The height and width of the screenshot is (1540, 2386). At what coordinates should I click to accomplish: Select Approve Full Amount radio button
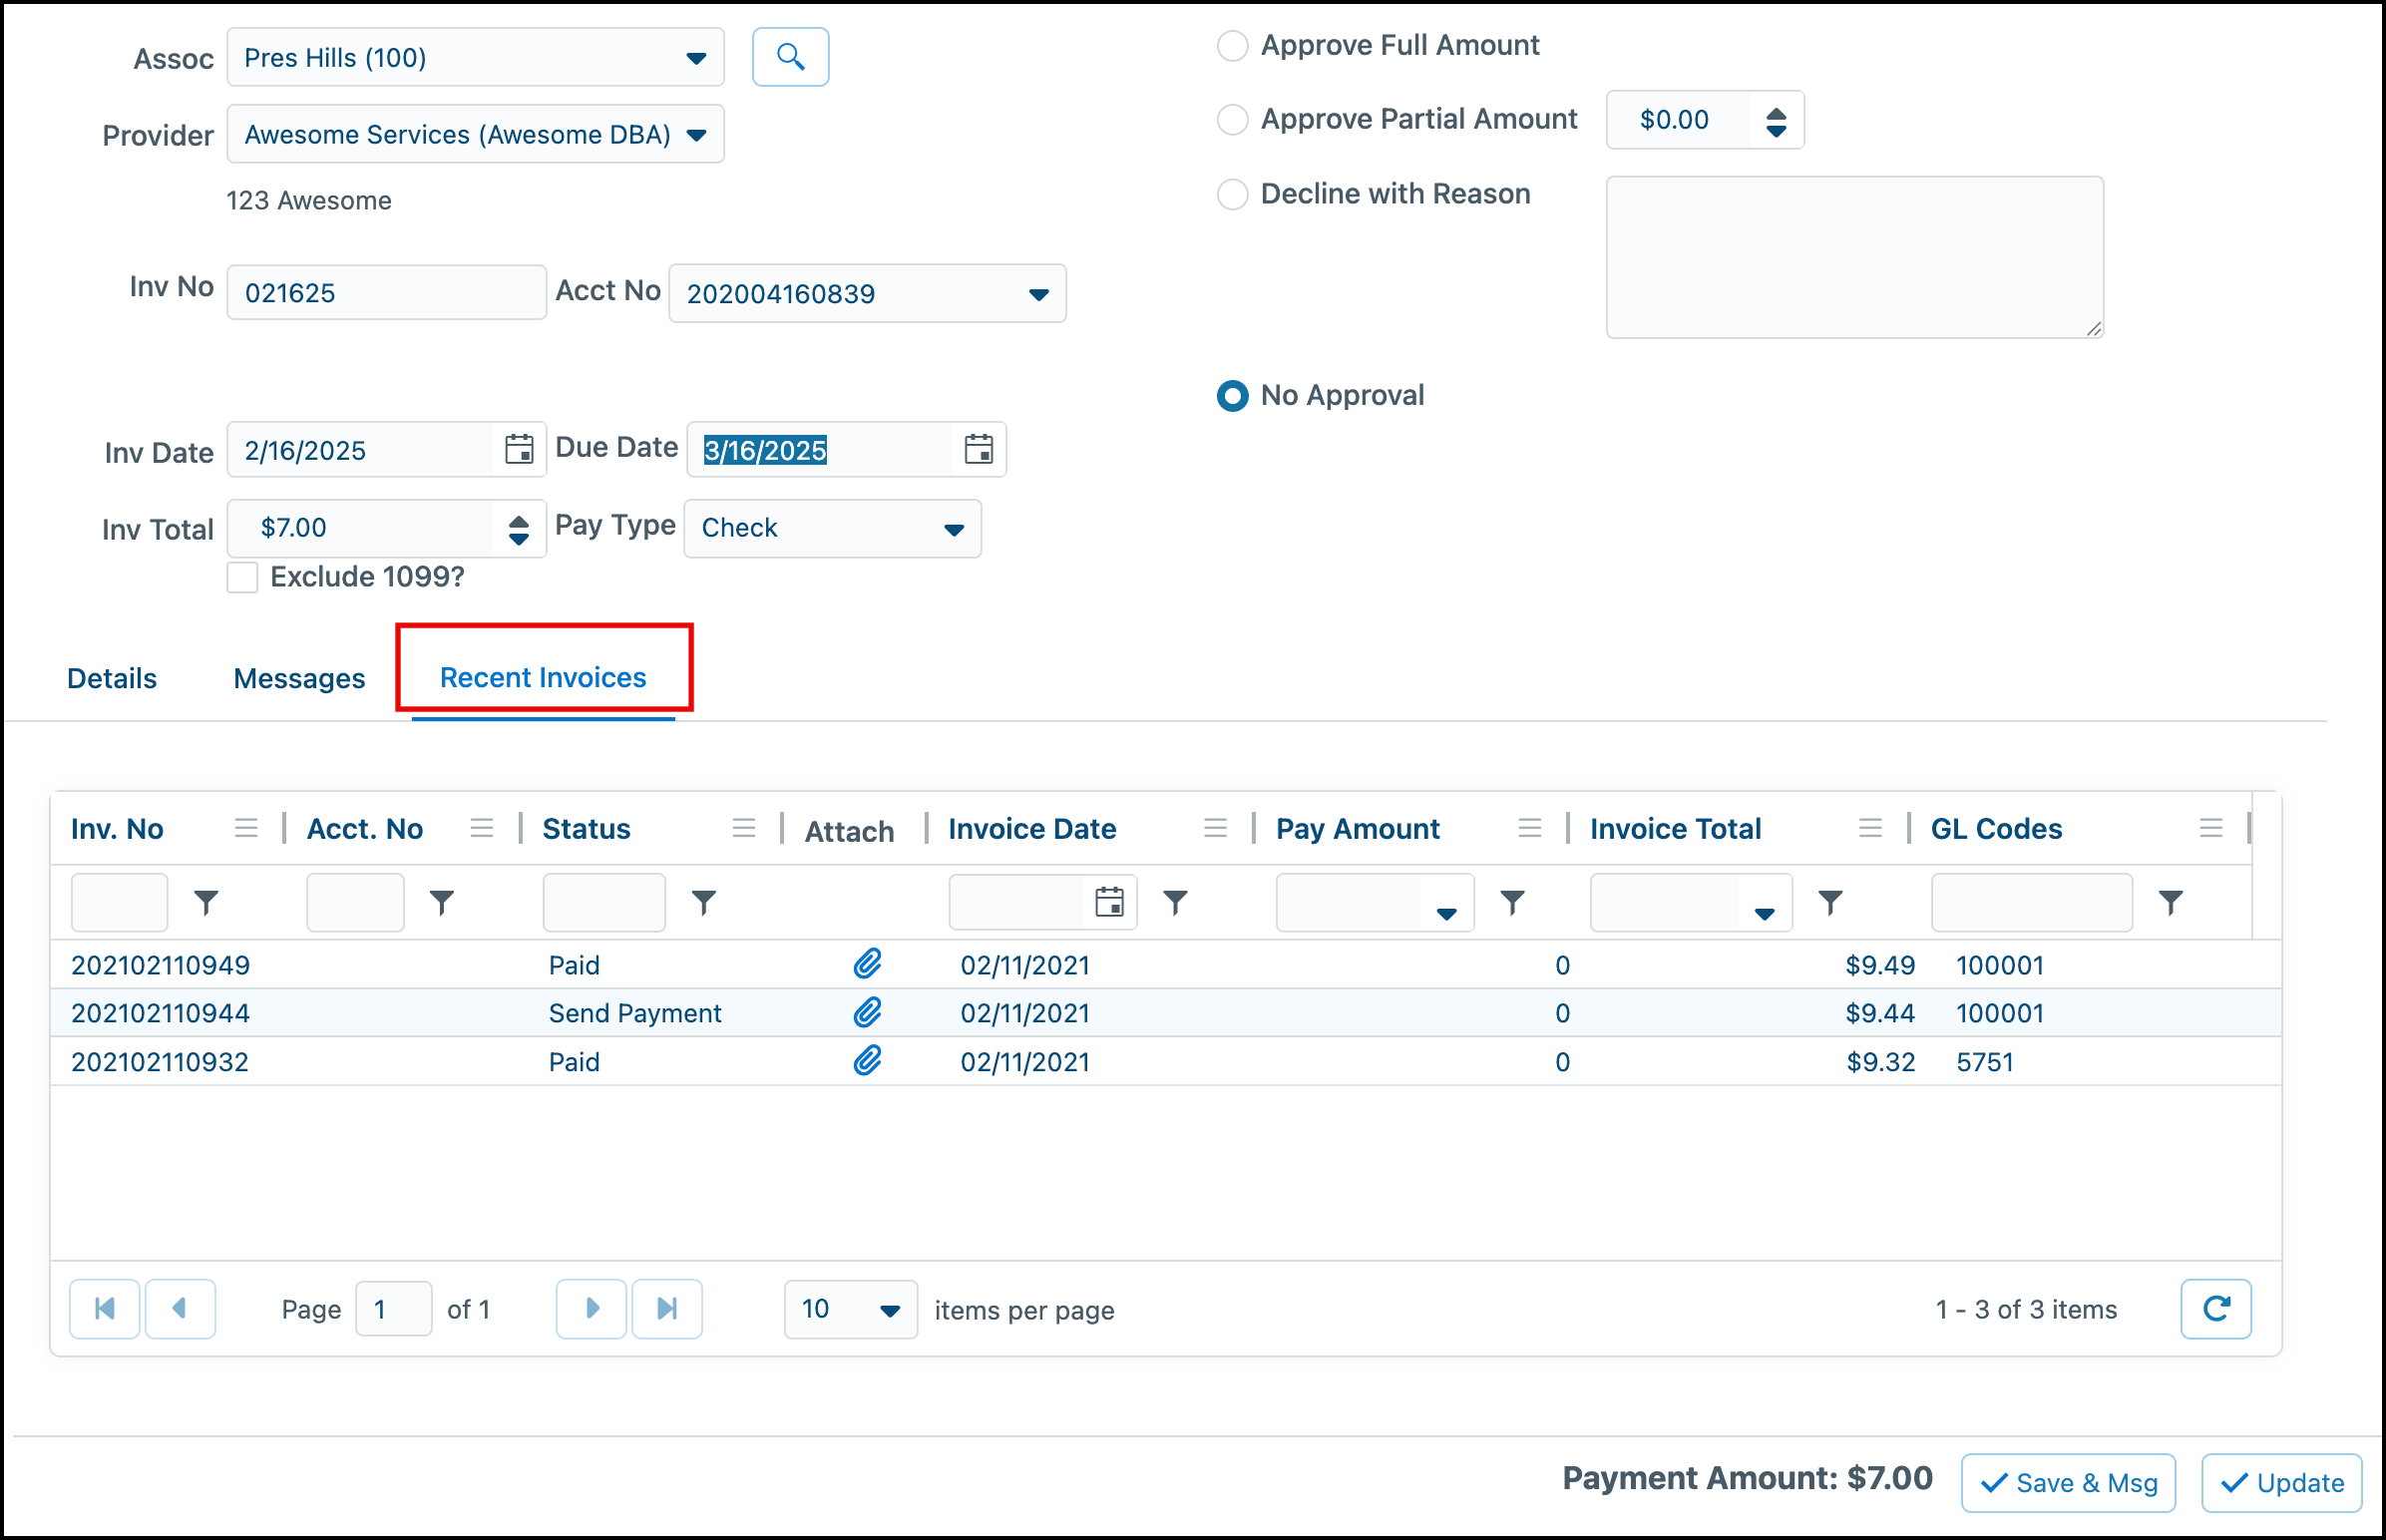click(x=1232, y=45)
